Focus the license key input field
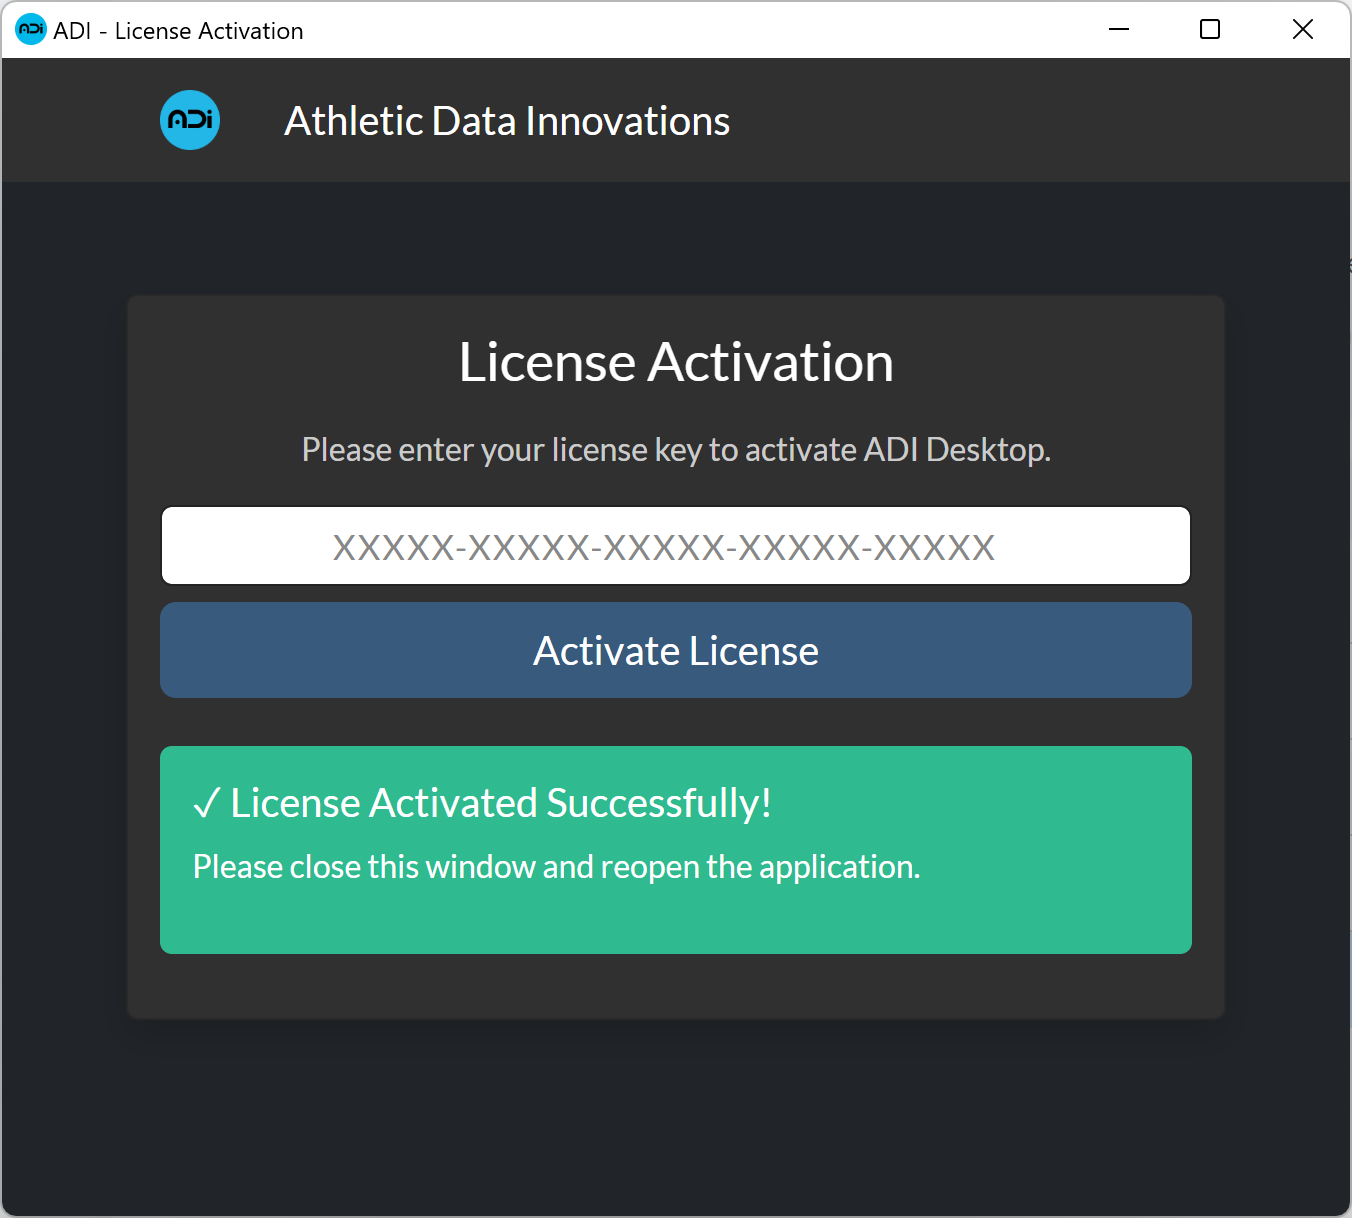The height and width of the screenshot is (1218, 1352). pos(676,546)
